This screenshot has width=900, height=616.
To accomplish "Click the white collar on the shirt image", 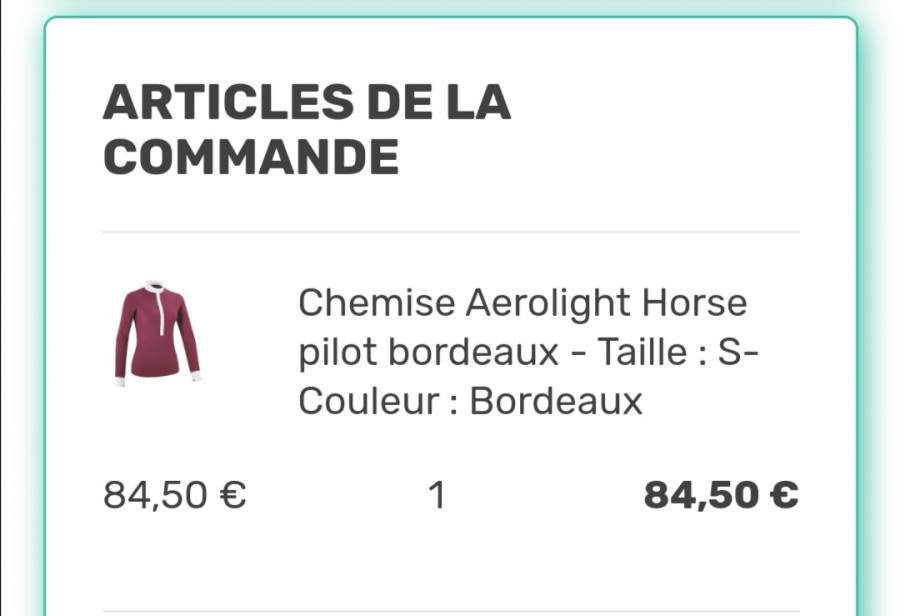I will [155, 288].
